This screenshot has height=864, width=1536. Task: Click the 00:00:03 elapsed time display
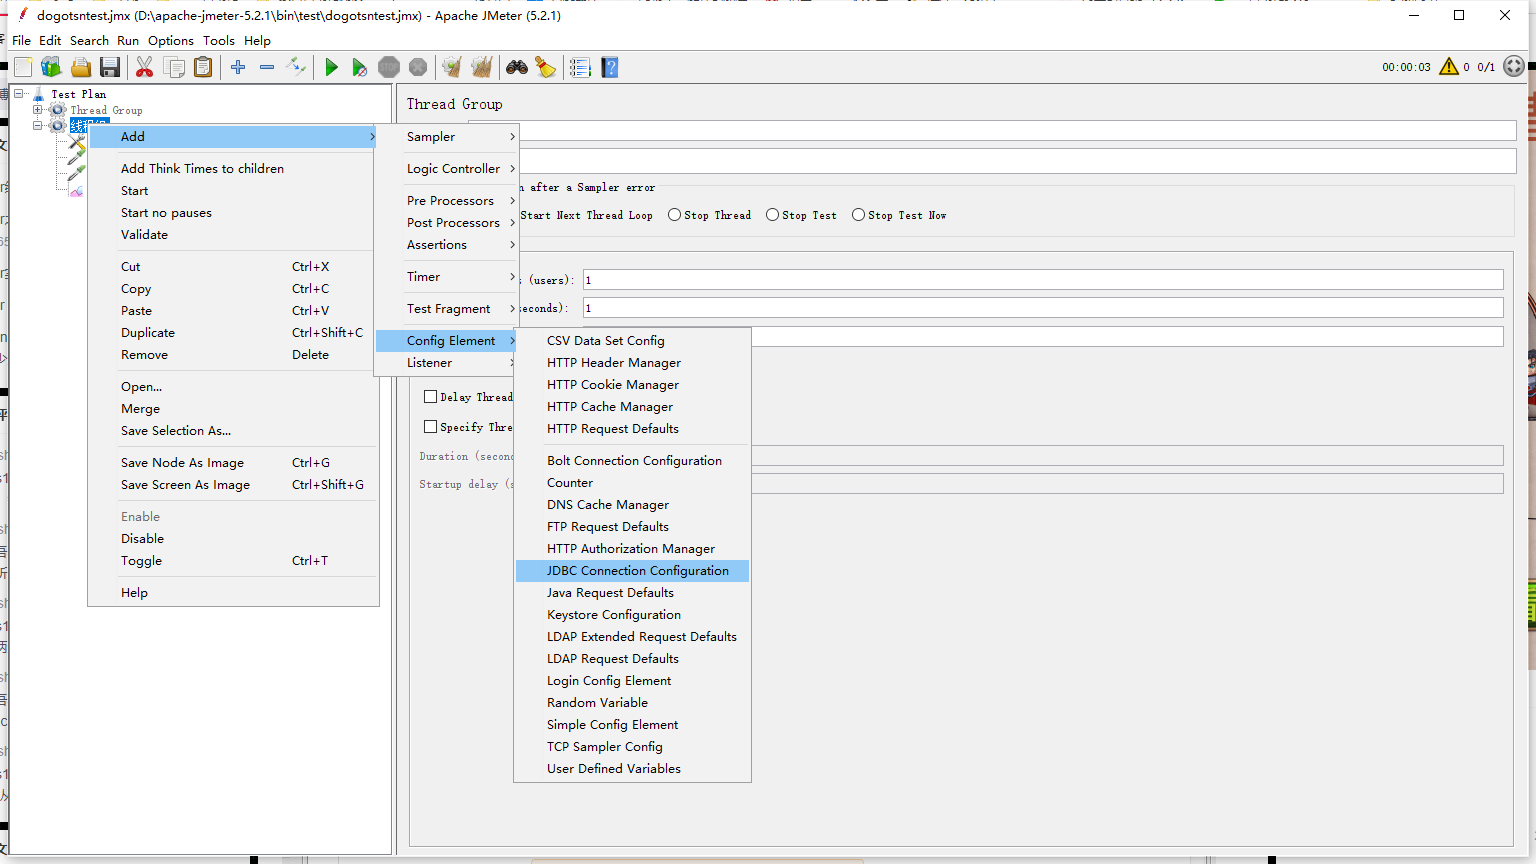tap(1406, 67)
